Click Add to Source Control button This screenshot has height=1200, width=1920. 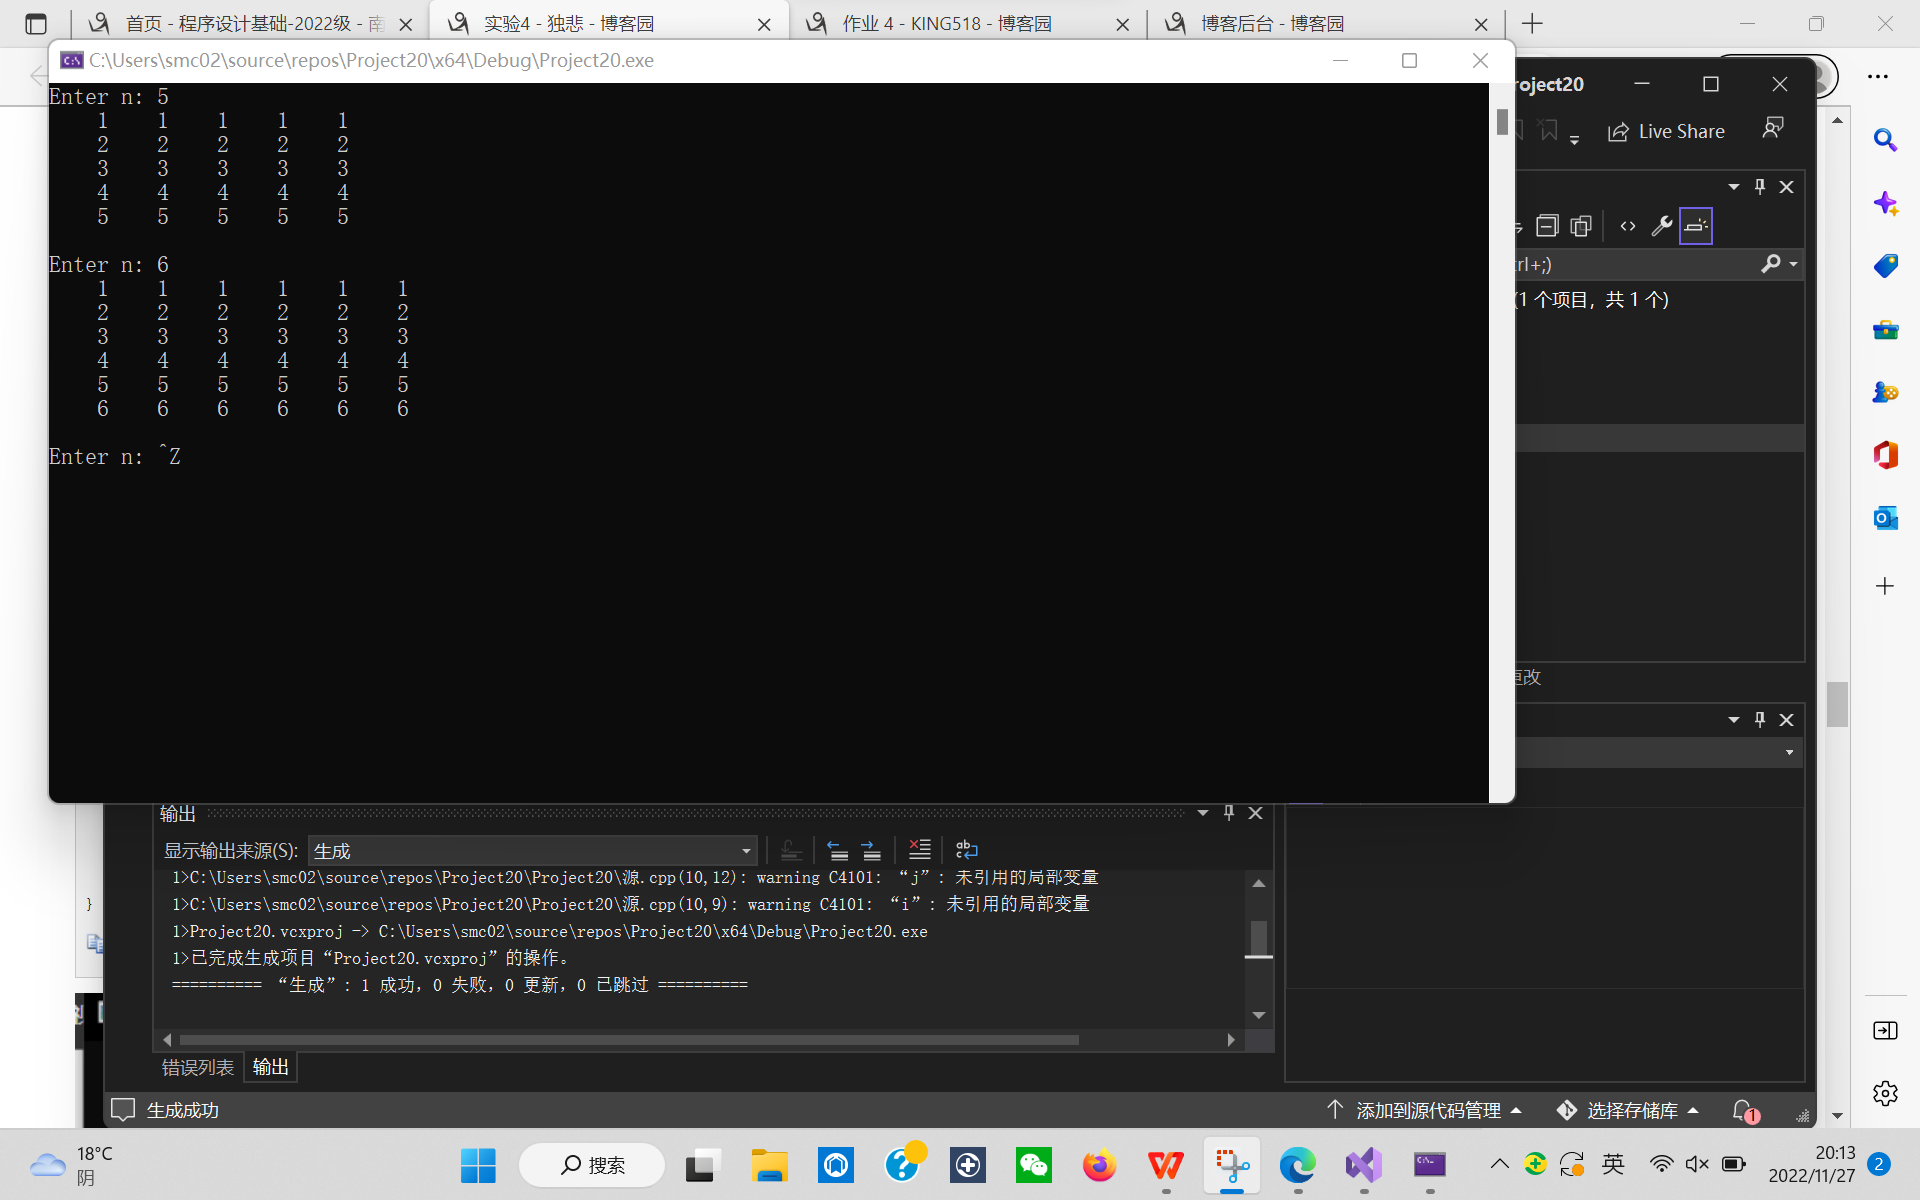1426,1110
